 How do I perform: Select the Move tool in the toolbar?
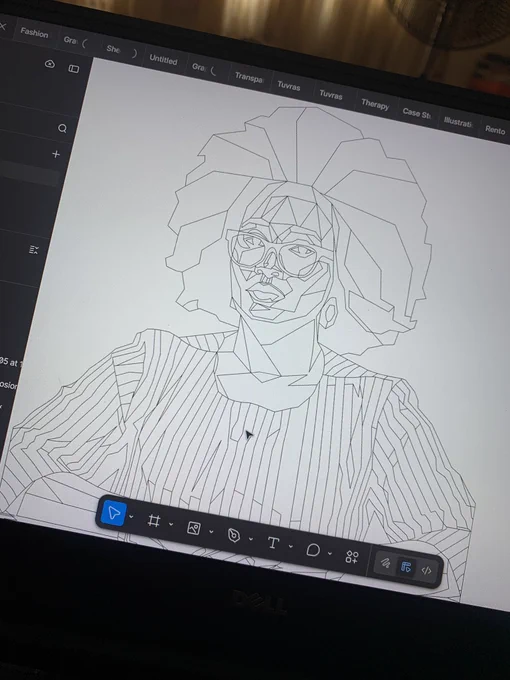click(x=114, y=513)
